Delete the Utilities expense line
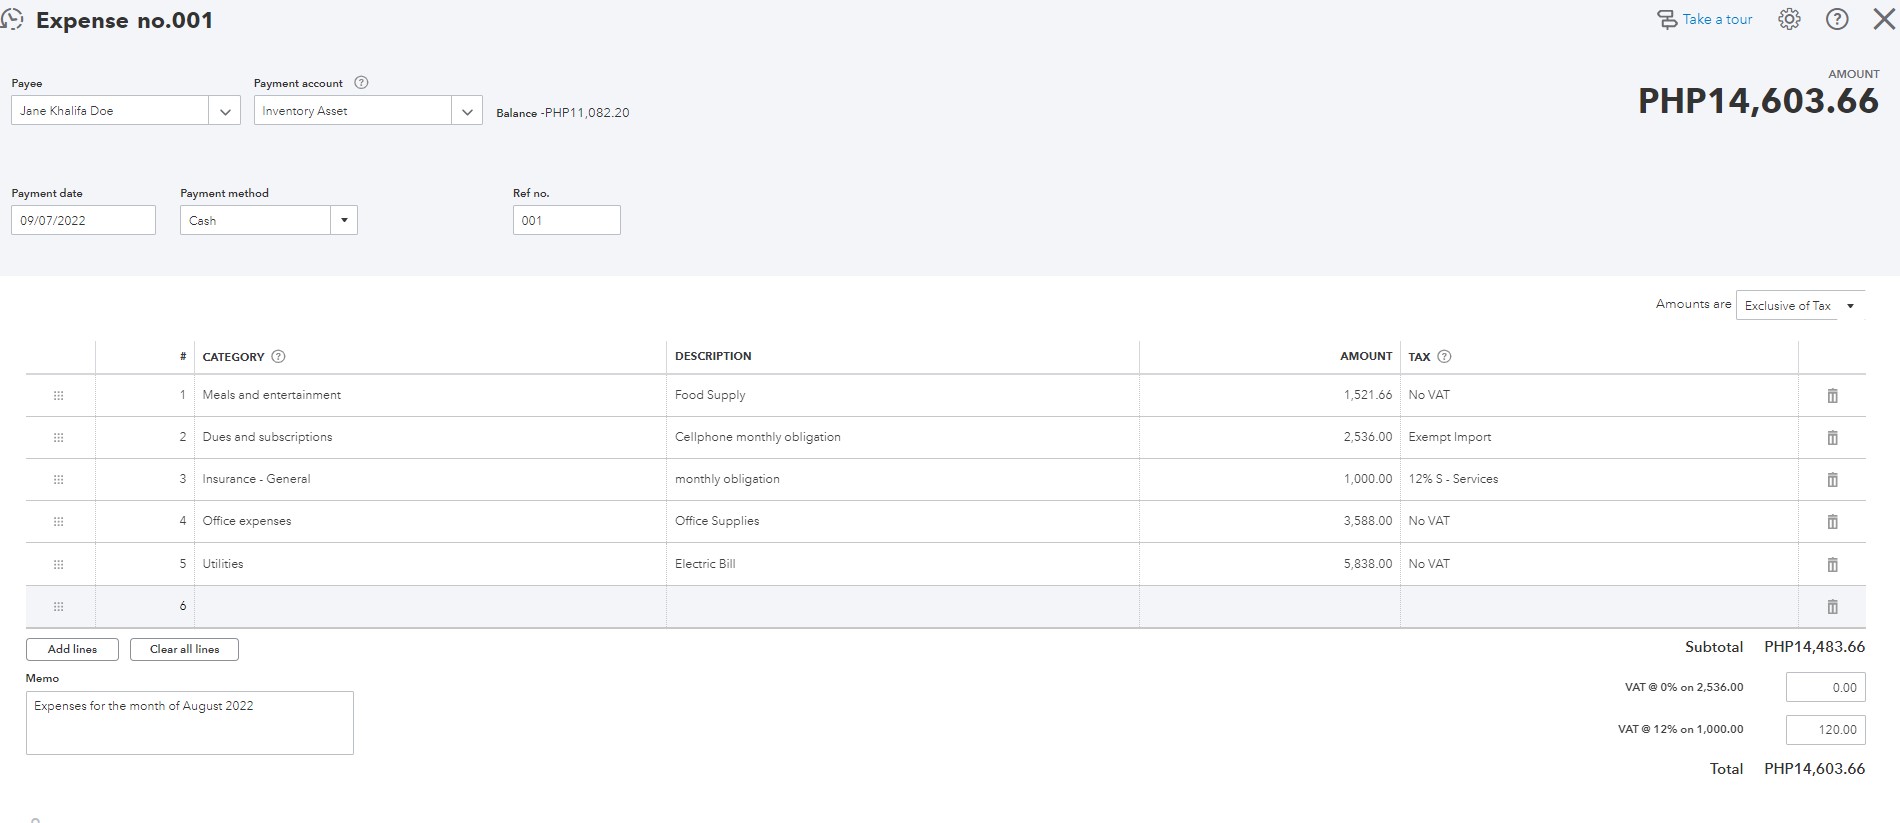1900x823 pixels. tap(1832, 565)
